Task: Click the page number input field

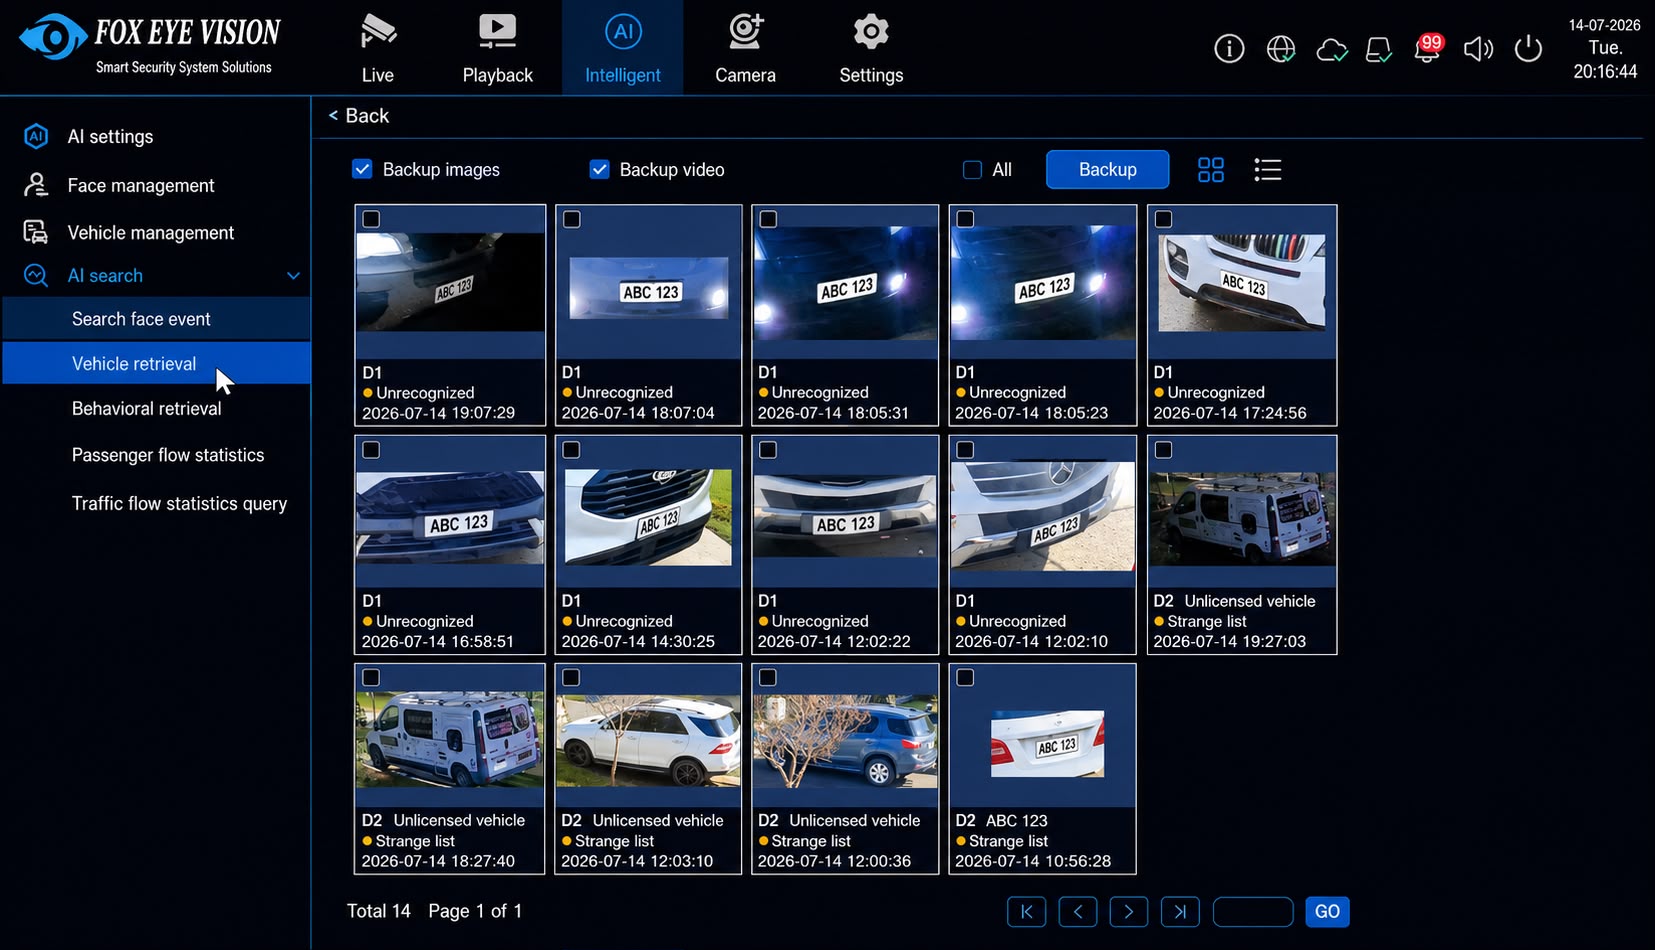Action: point(1253,911)
